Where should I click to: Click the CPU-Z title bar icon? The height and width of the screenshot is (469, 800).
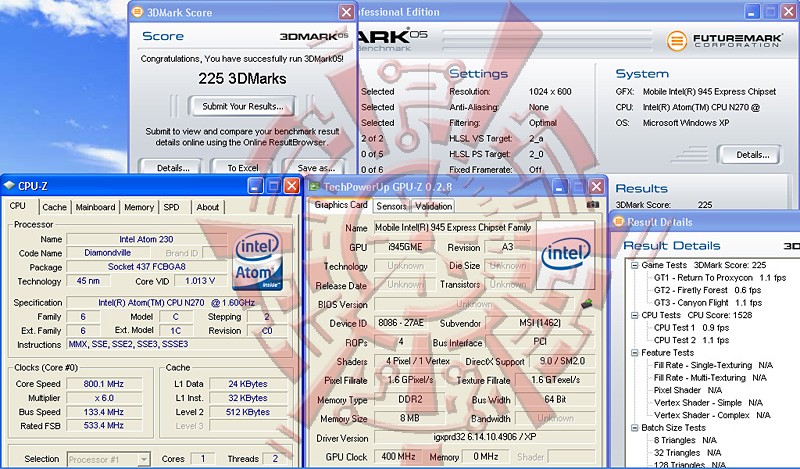(9, 186)
